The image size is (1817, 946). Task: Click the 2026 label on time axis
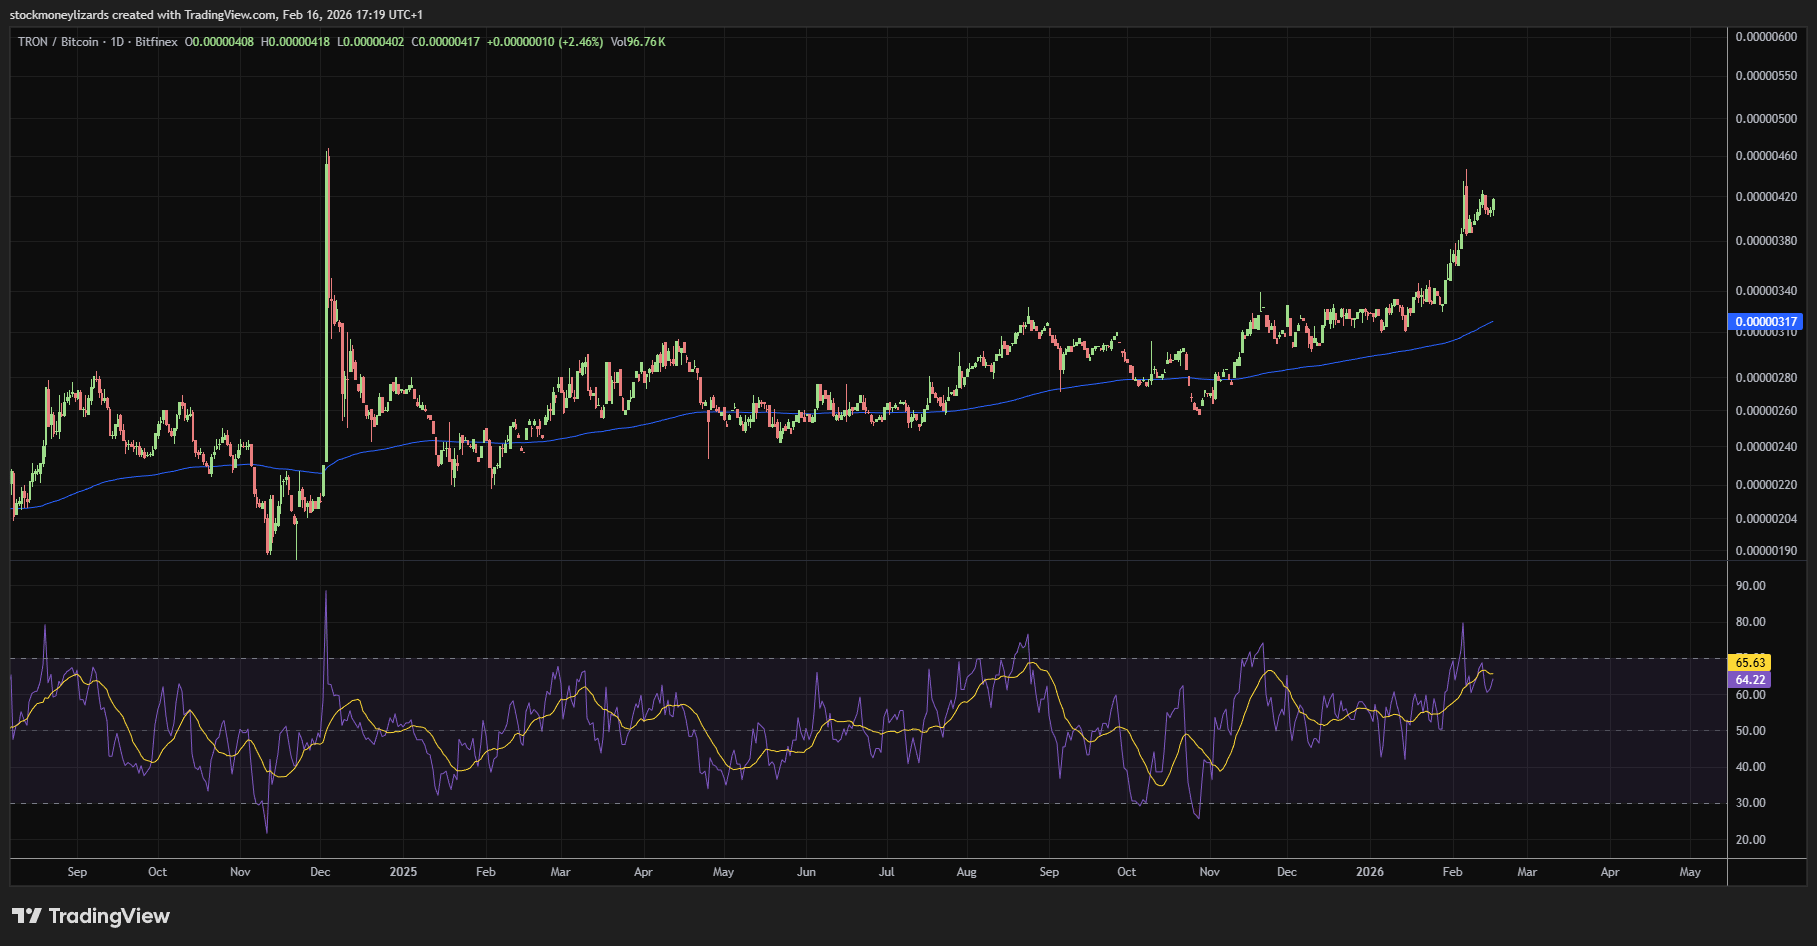click(1369, 872)
